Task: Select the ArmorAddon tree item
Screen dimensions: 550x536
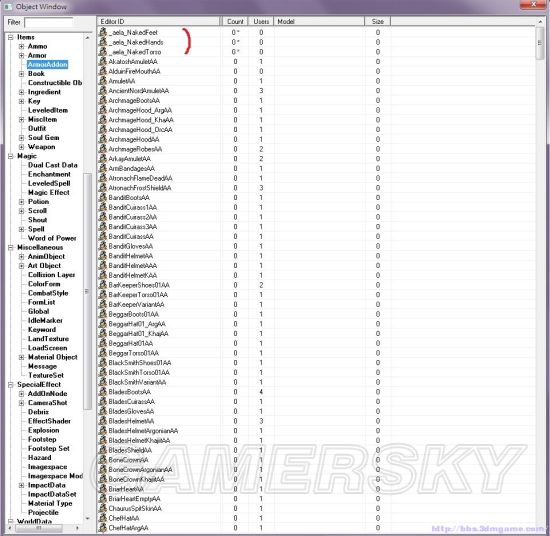Action: click(x=47, y=65)
